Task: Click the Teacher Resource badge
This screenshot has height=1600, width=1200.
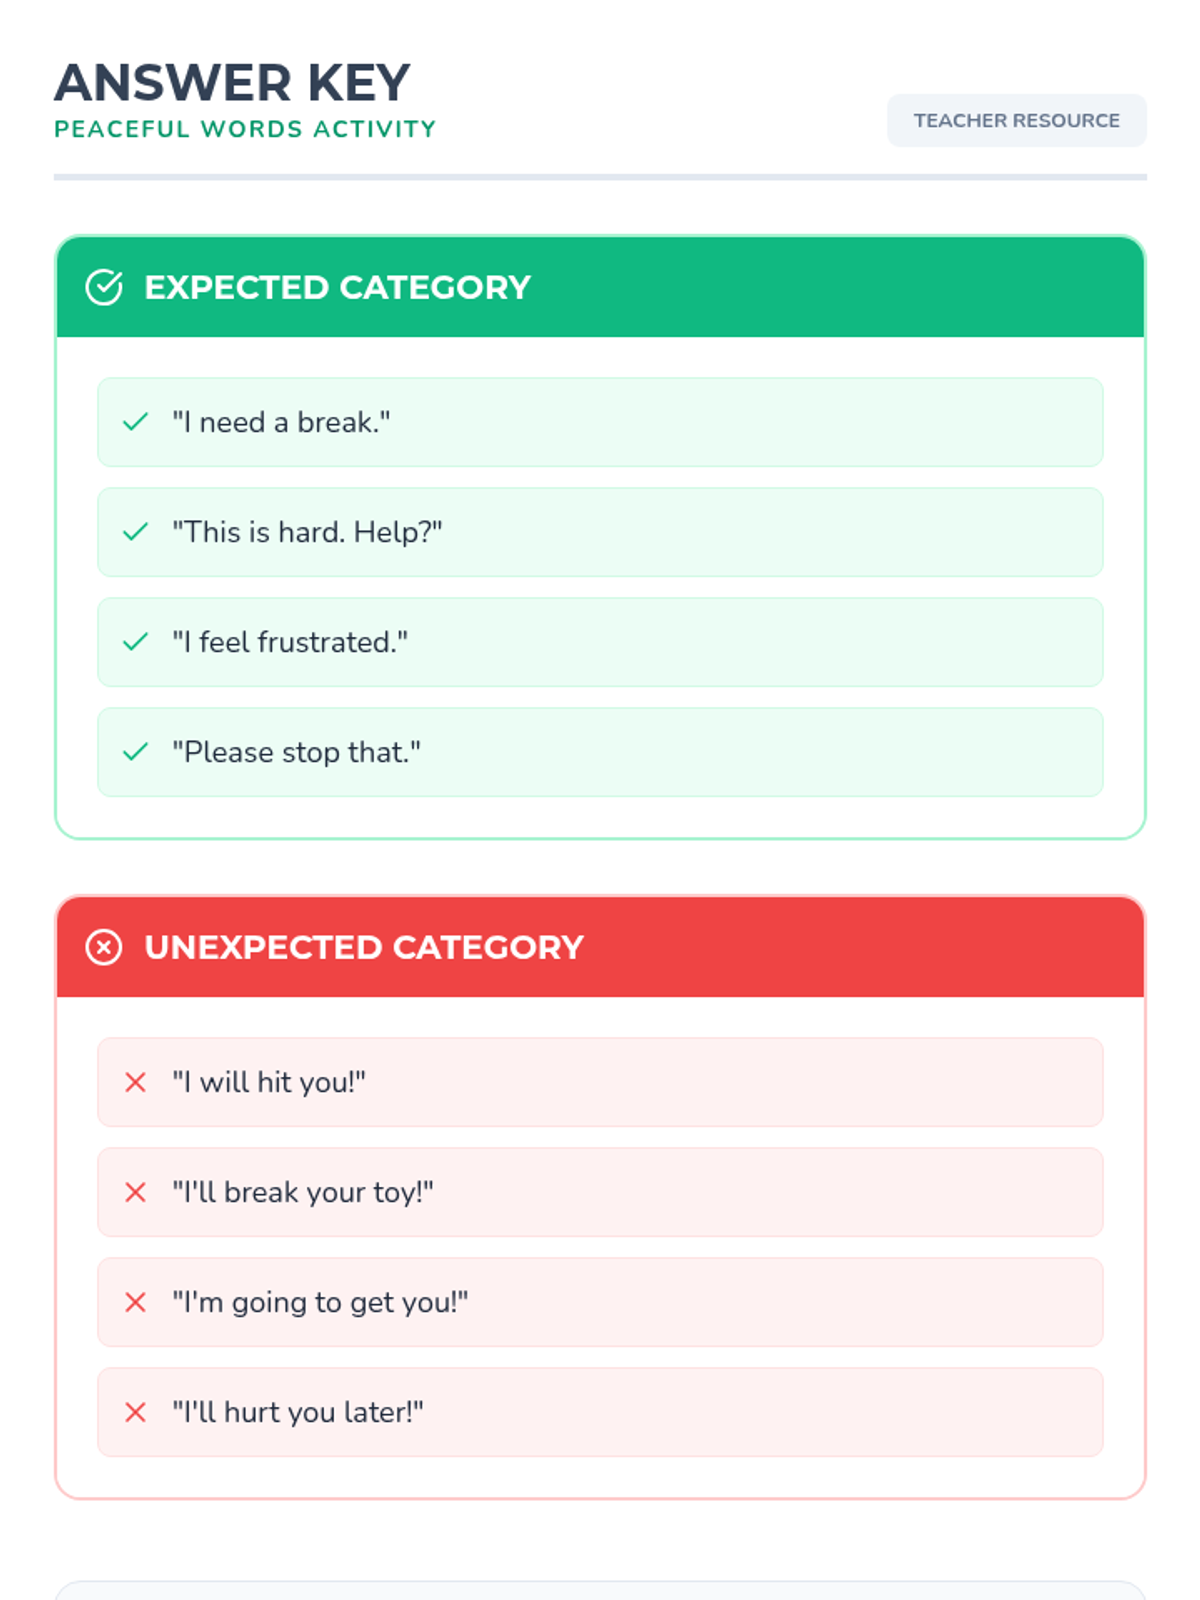Action: tap(1017, 120)
